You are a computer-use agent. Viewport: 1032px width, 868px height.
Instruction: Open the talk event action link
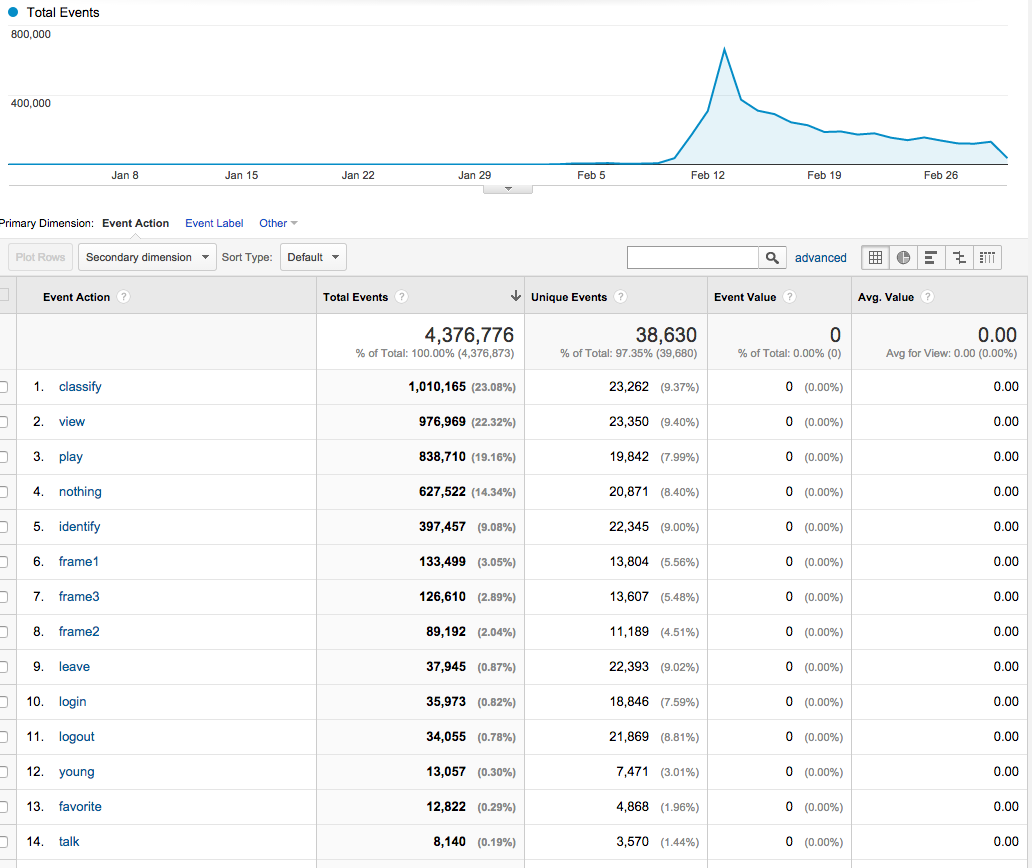[69, 842]
